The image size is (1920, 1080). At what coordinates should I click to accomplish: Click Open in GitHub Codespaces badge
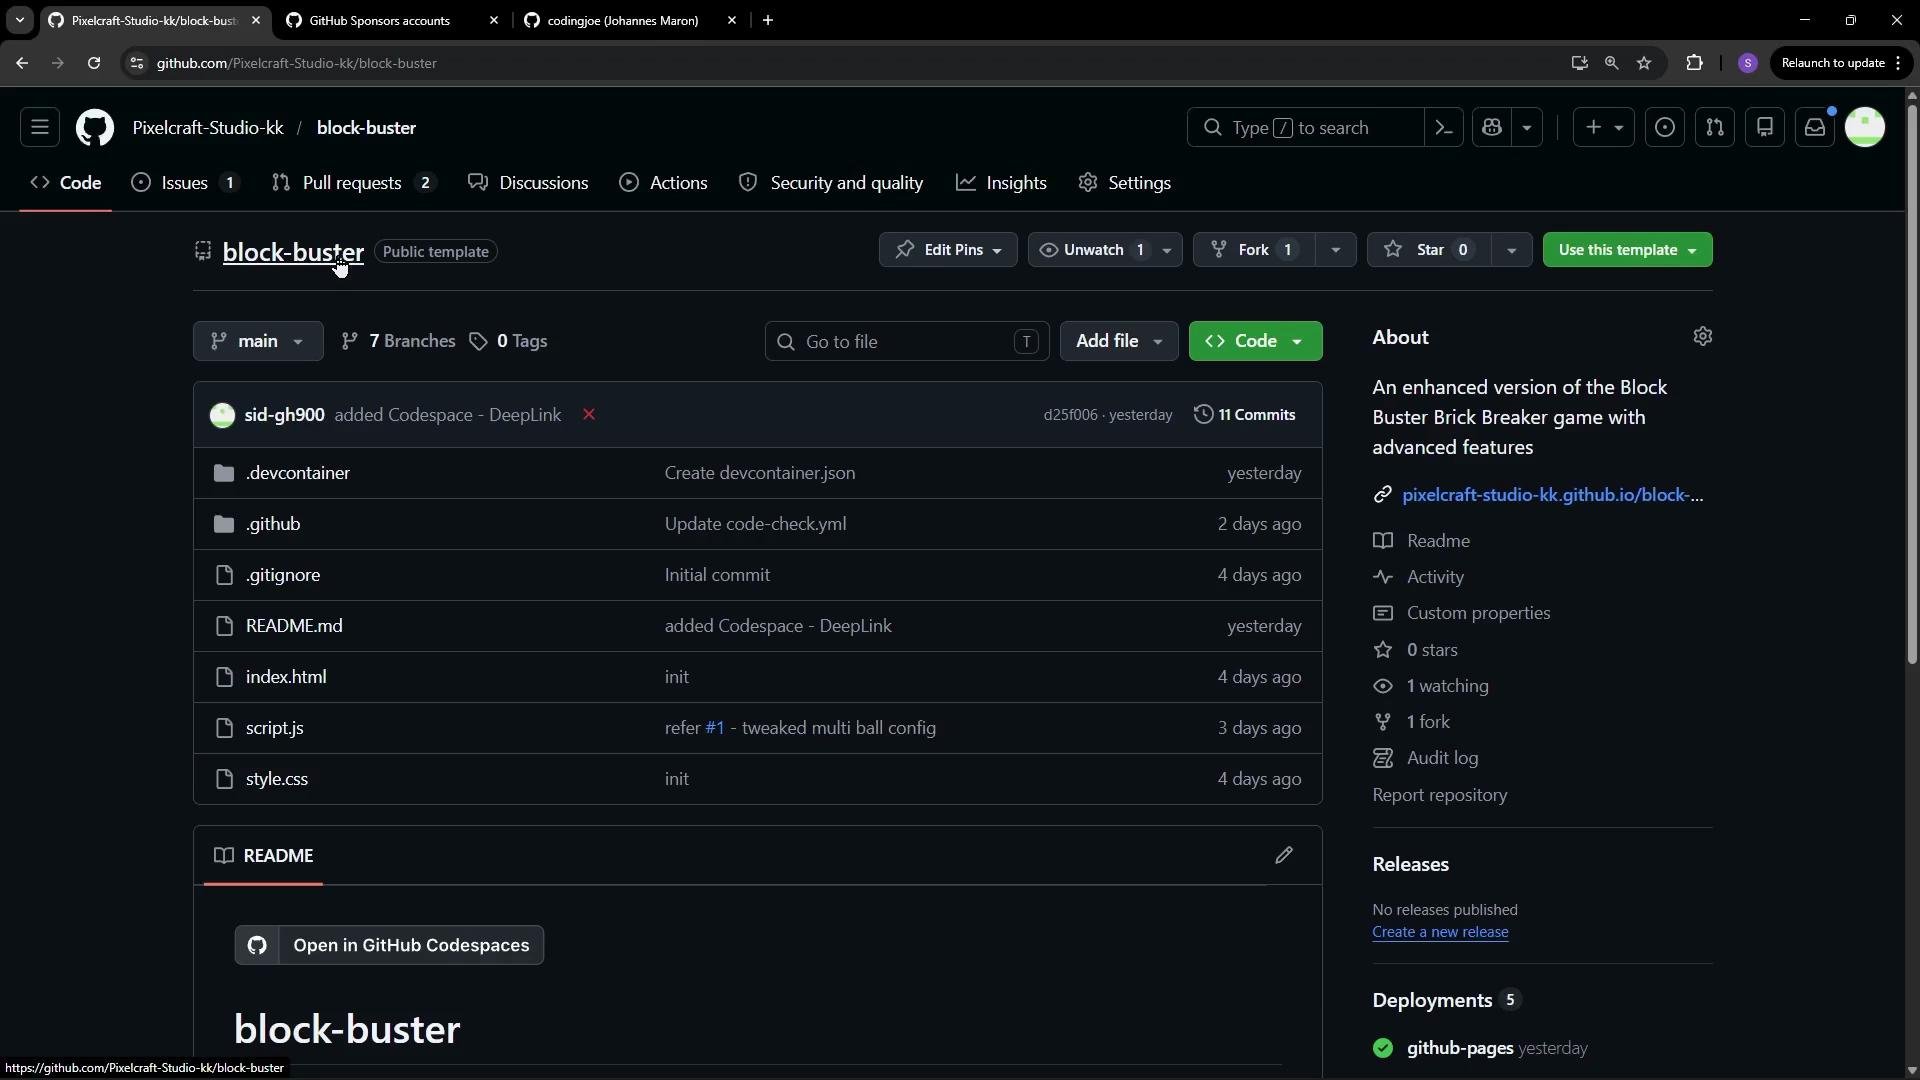pyautogui.click(x=389, y=945)
